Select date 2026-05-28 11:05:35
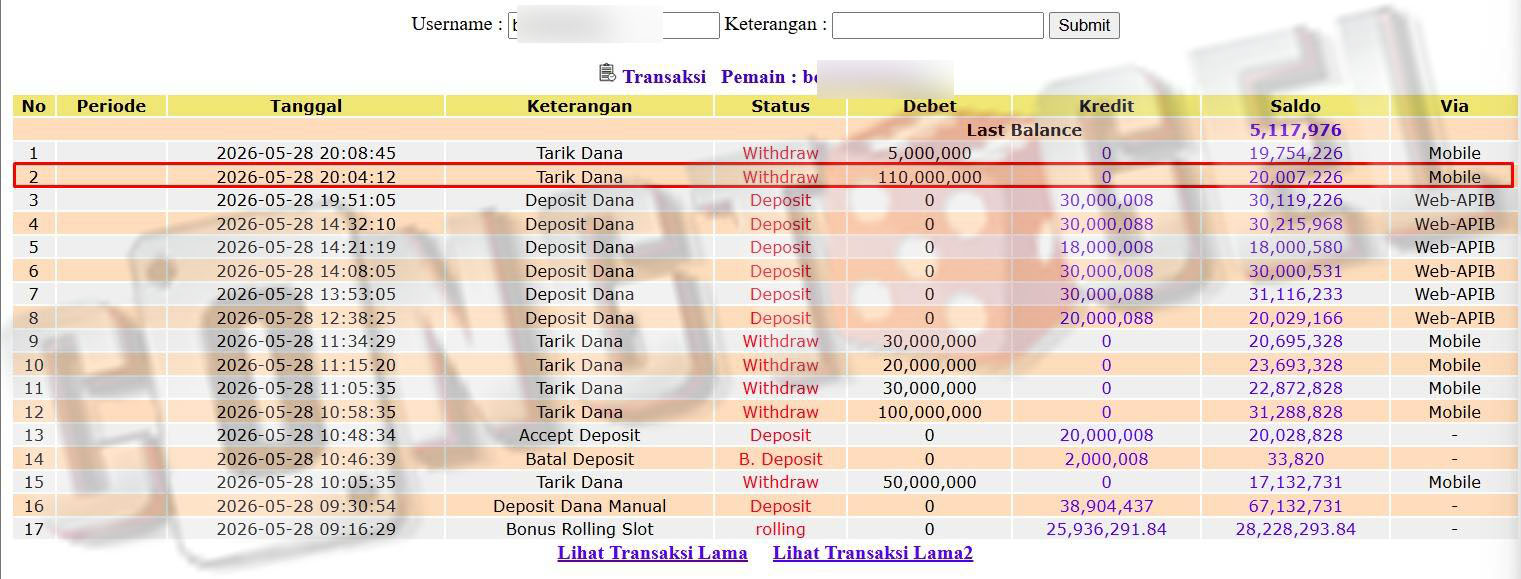 point(306,388)
